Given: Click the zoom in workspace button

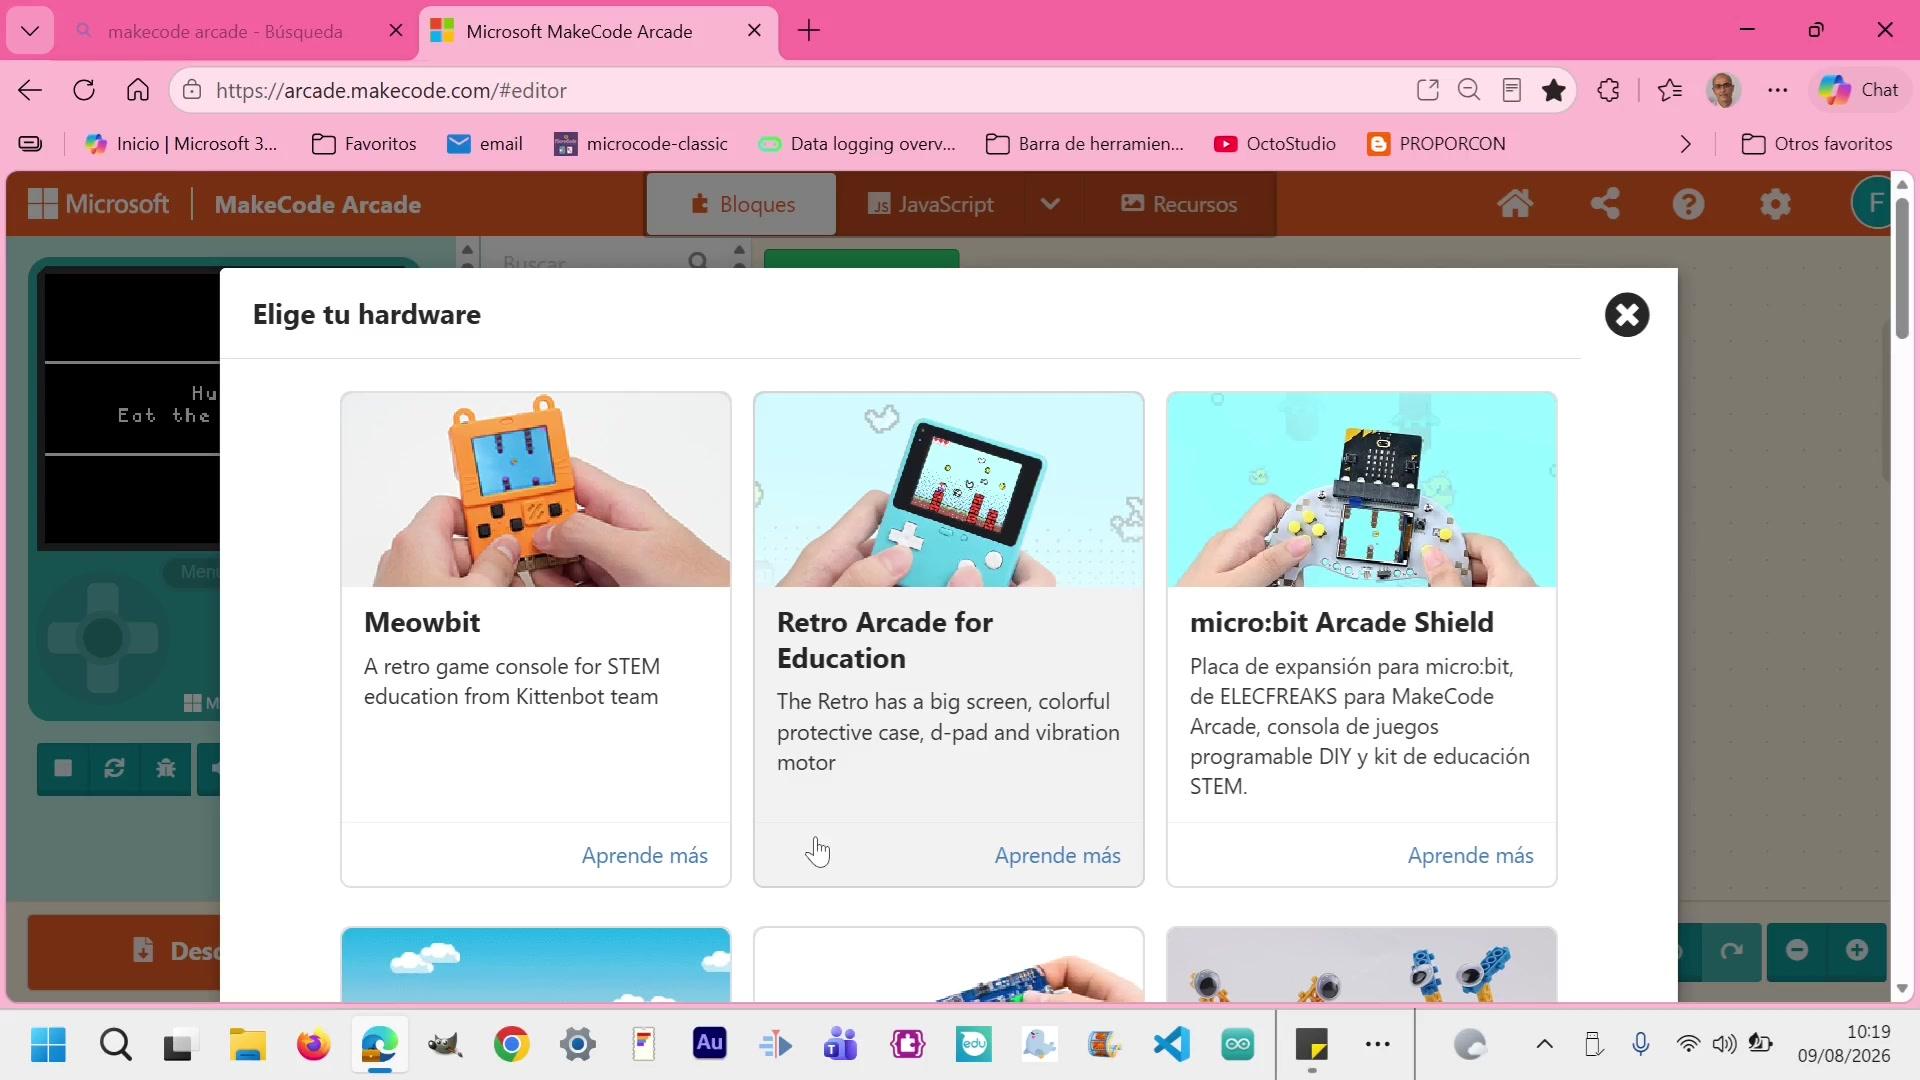Looking at the screenshot, I should 1857,950.
